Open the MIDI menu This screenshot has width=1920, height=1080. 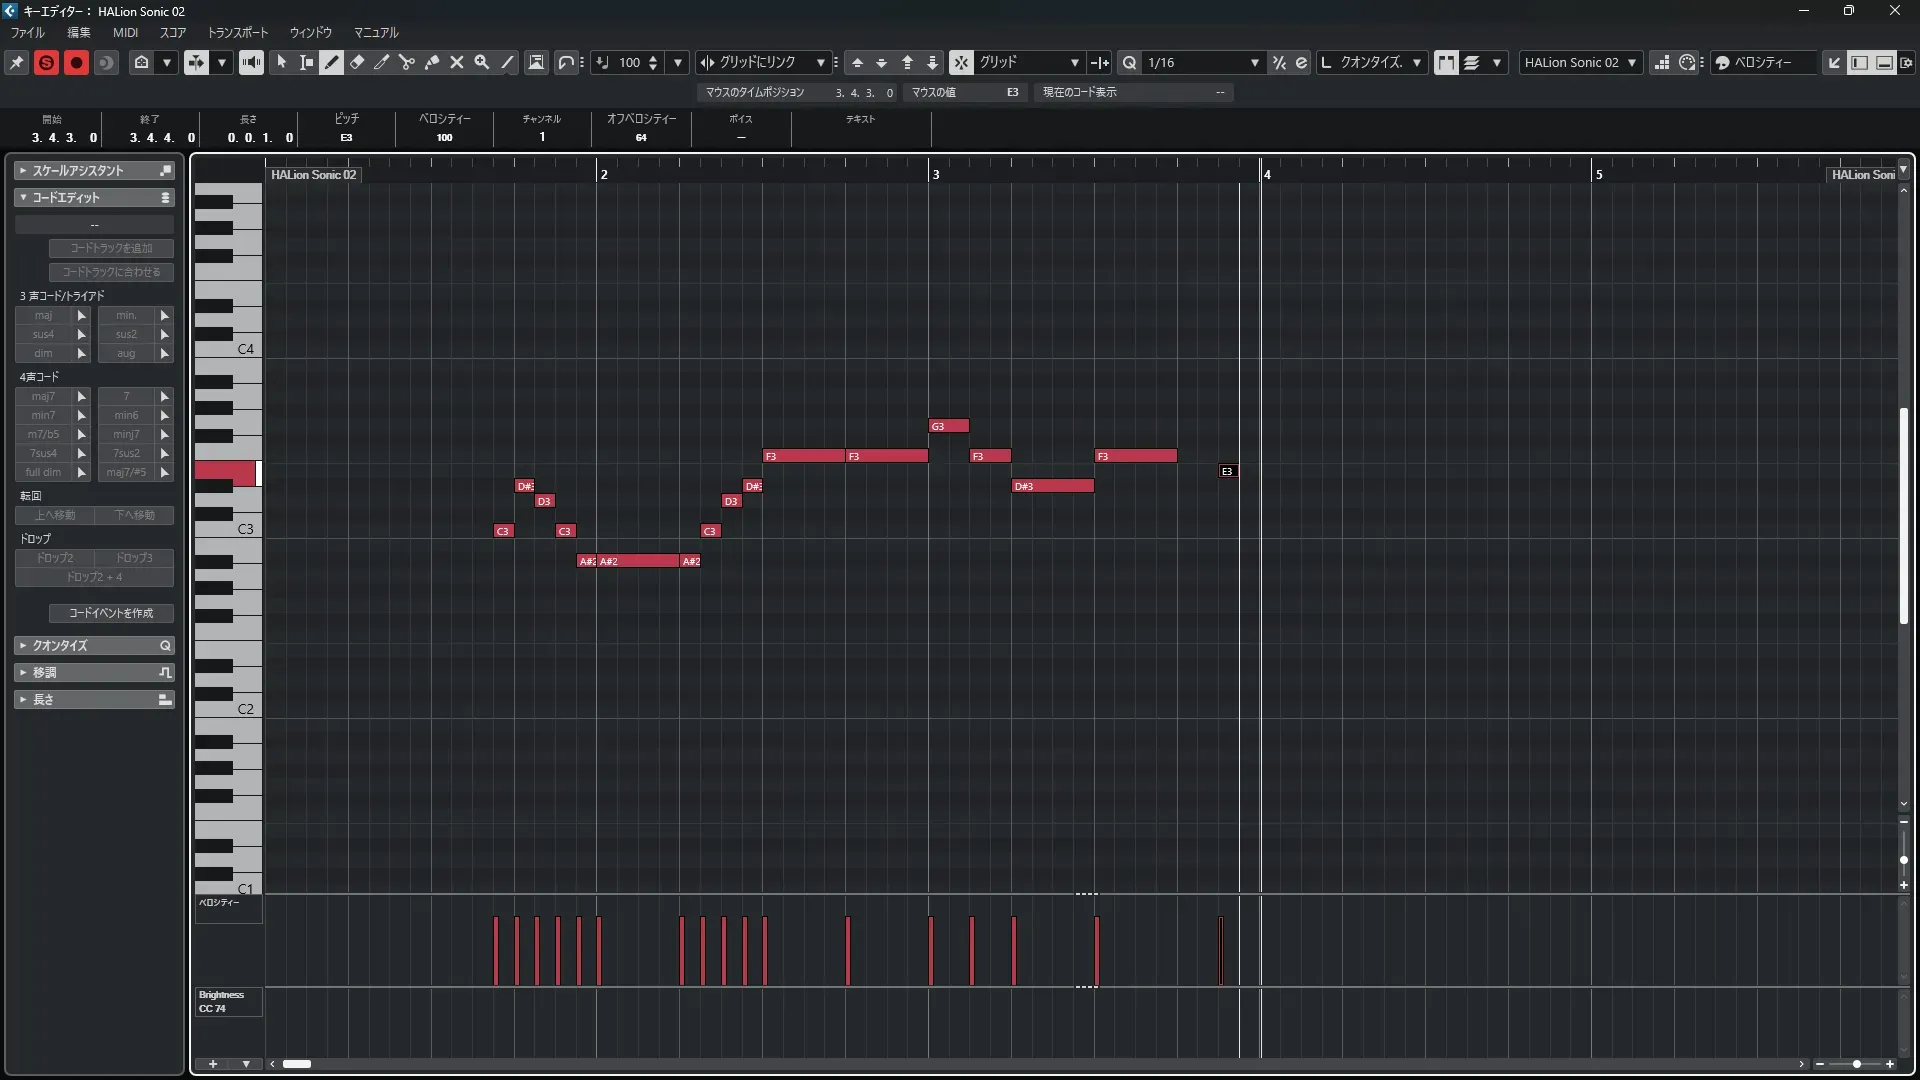(x=125, y=32)
